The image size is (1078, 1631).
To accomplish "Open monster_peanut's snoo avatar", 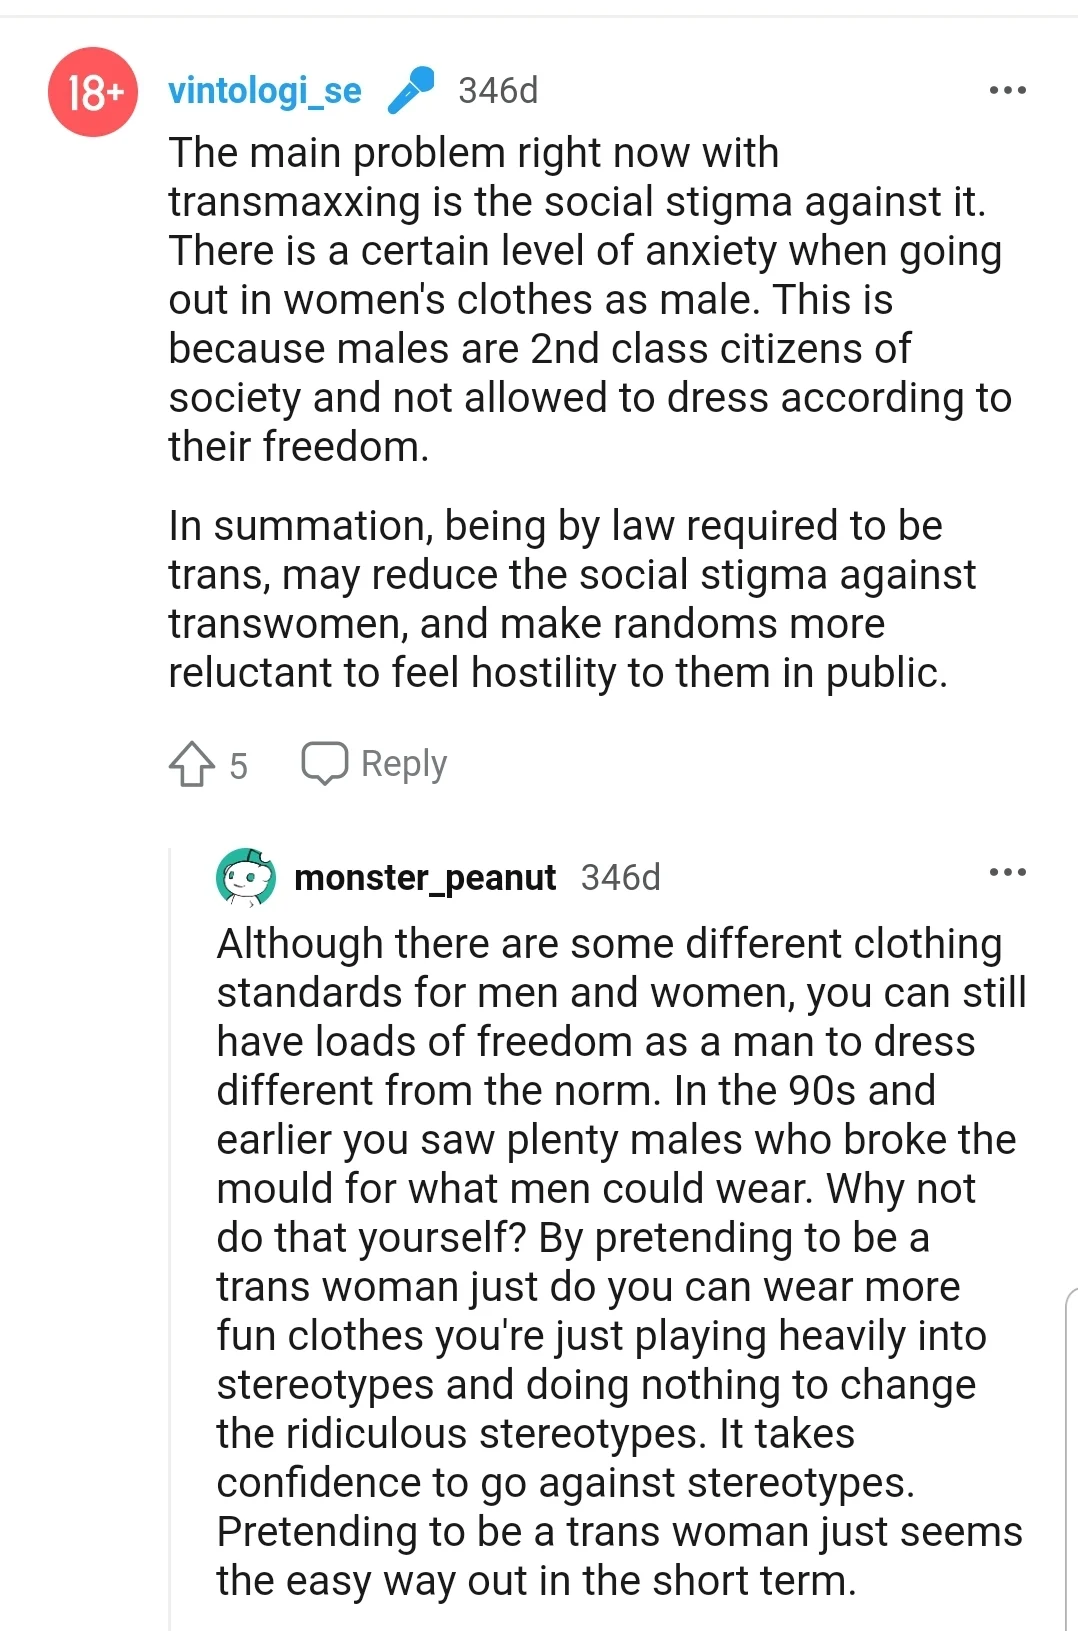I will (x=246, y=877).
